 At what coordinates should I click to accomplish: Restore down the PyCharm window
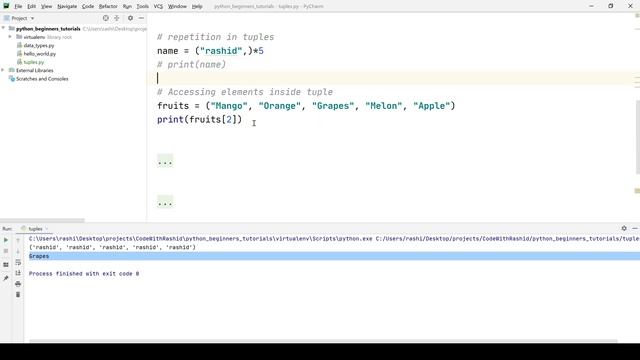click(611, 6)
